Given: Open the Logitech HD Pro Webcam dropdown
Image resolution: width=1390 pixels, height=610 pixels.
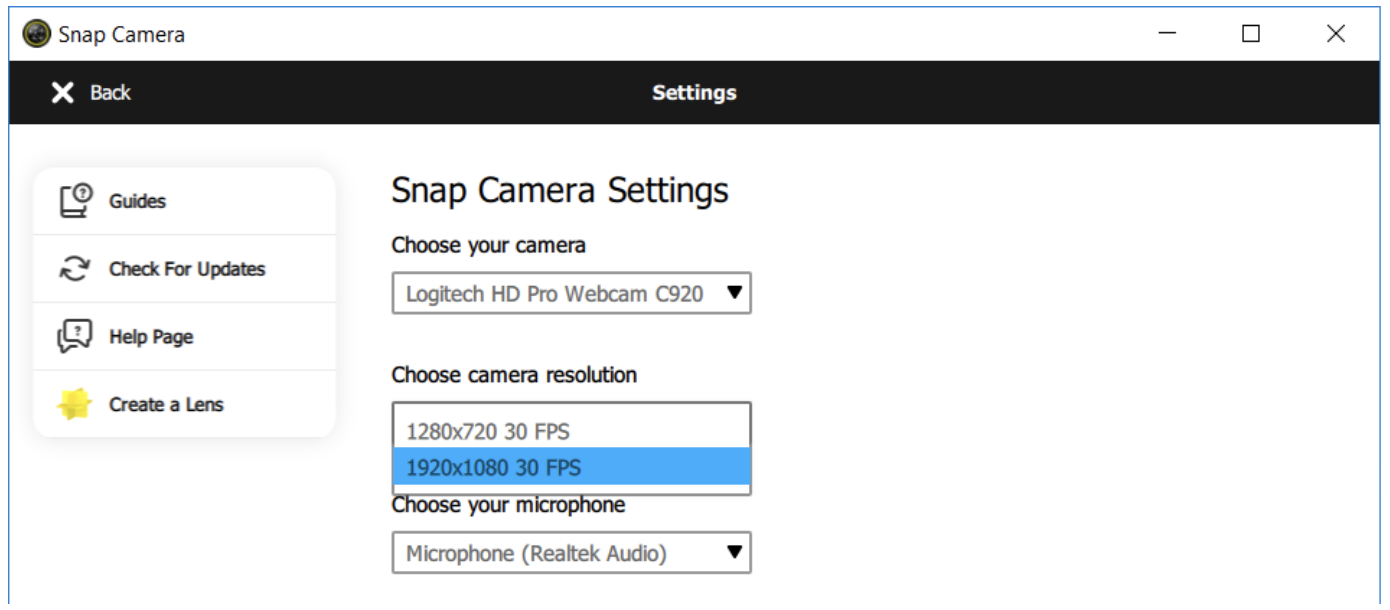Looking at the screenshot, I should (x=571, y=293).
